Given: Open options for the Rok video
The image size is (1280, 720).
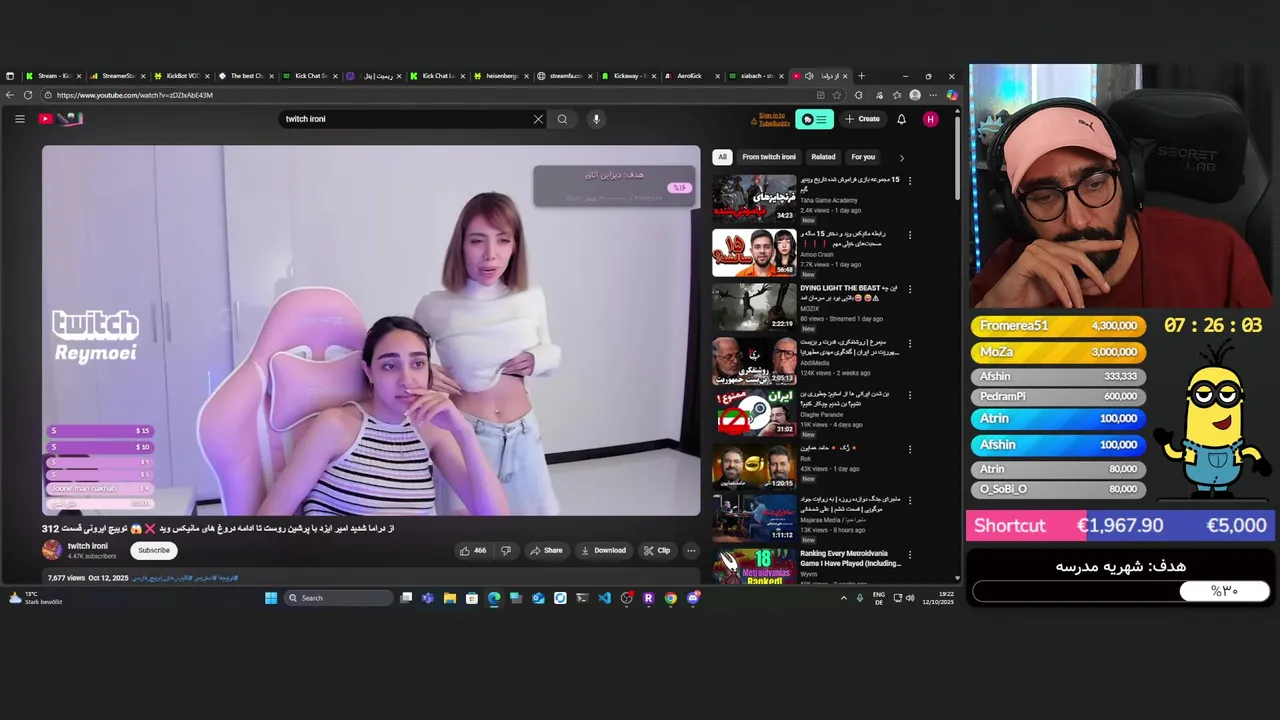Looking at the screenshot, I should (910, 450).
